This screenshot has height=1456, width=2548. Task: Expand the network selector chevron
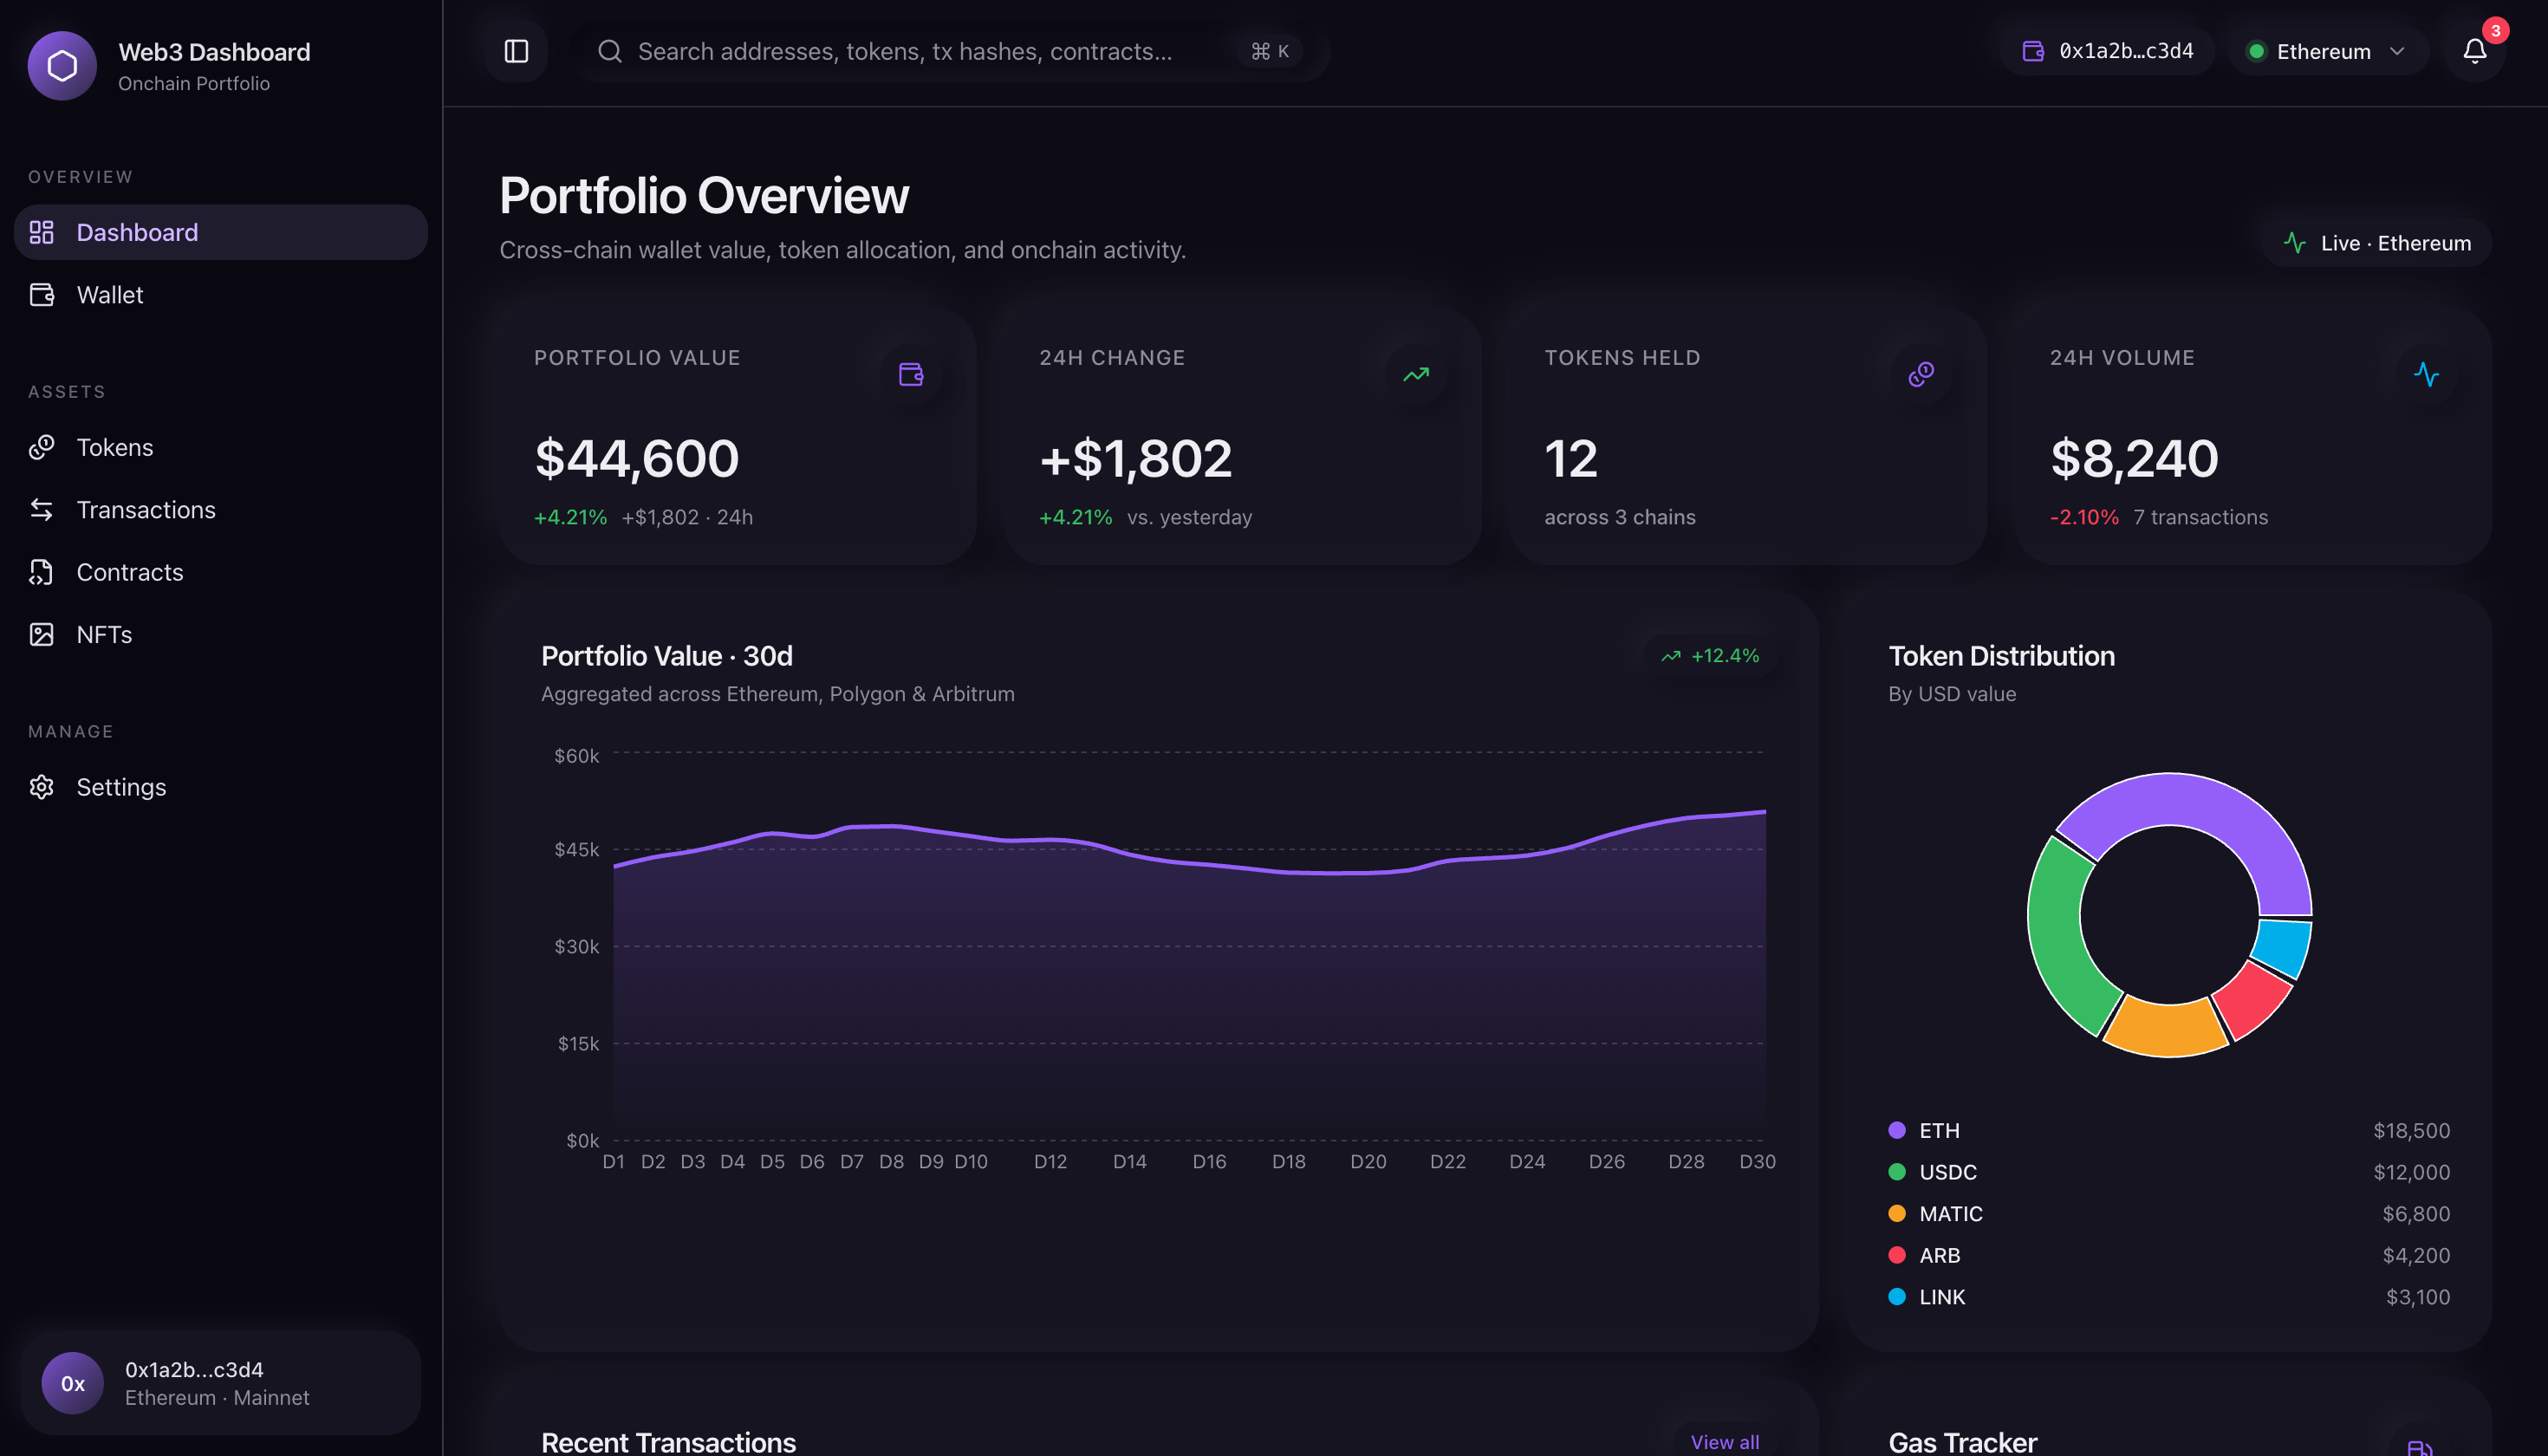pos(2397,51)
